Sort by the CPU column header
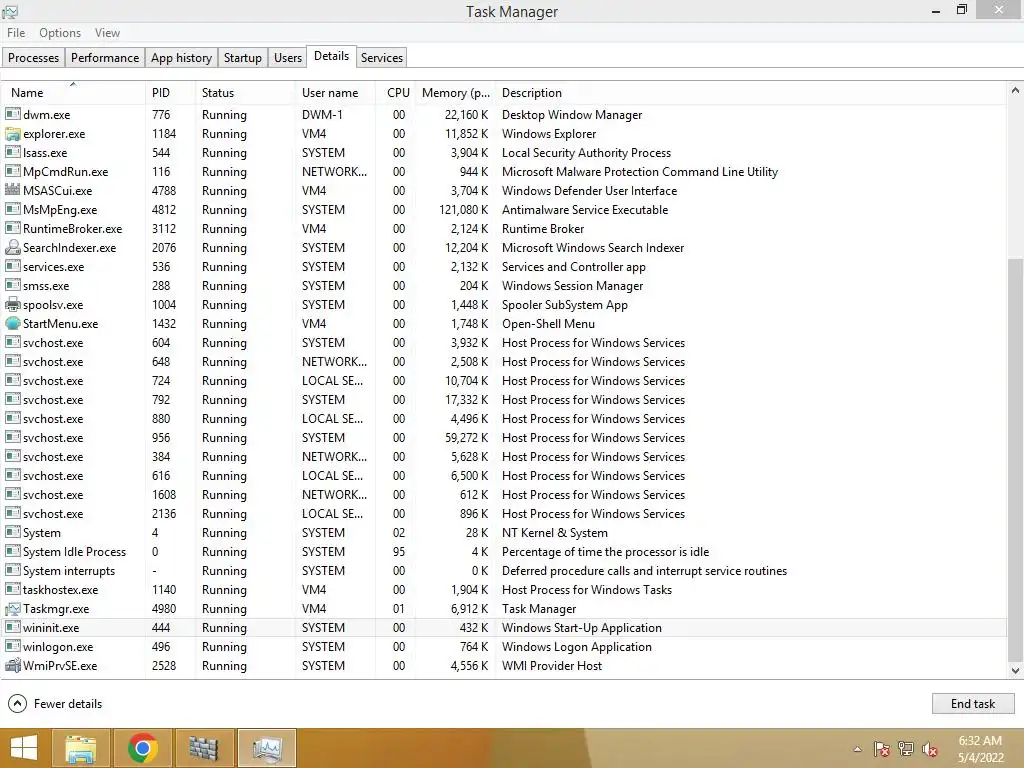 pyautogui.click(x=395, y=93)
